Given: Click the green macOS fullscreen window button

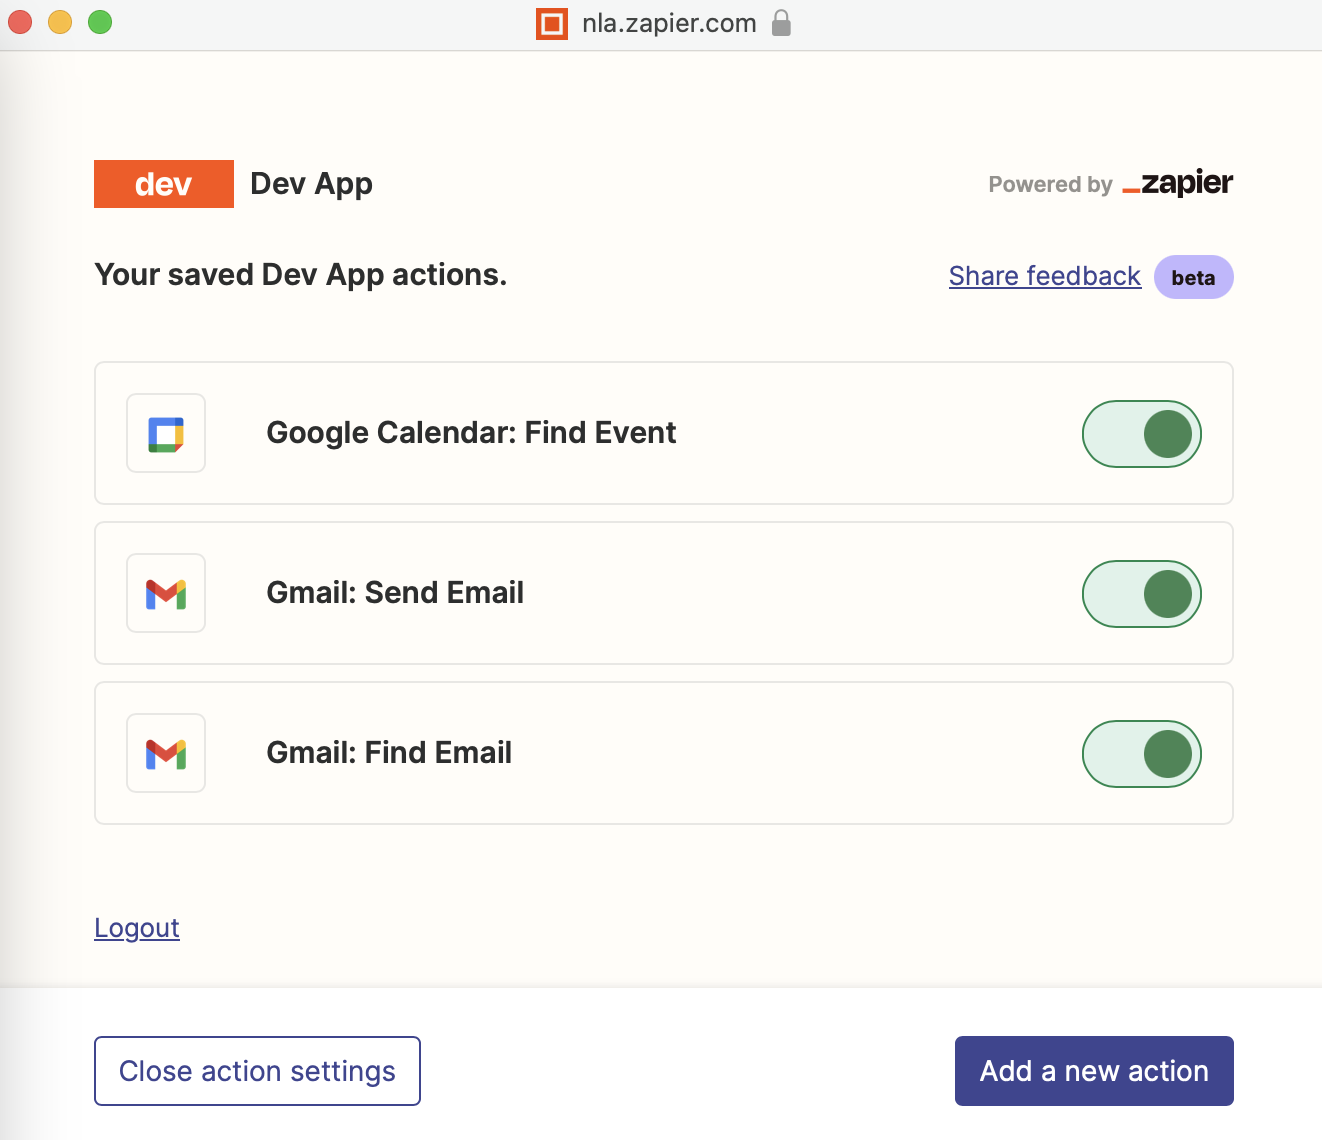Looking at the screenshot, I should [100, 22].
